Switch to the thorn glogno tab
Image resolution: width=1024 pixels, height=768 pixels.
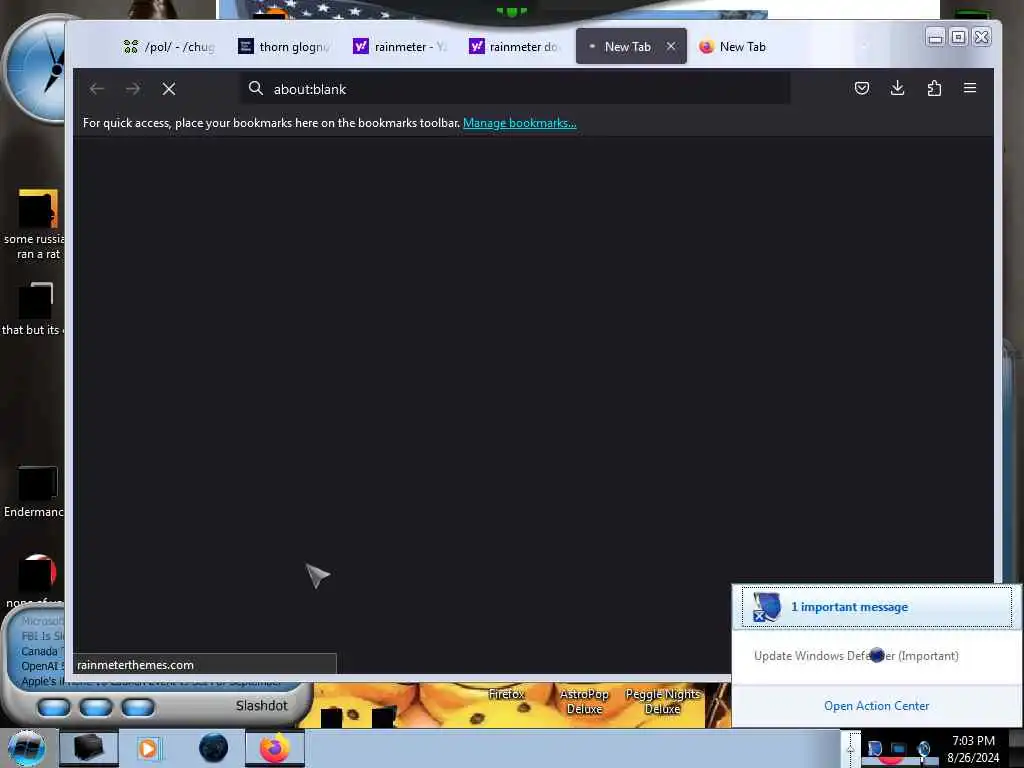pyautogui.click(x=285, y=46)
